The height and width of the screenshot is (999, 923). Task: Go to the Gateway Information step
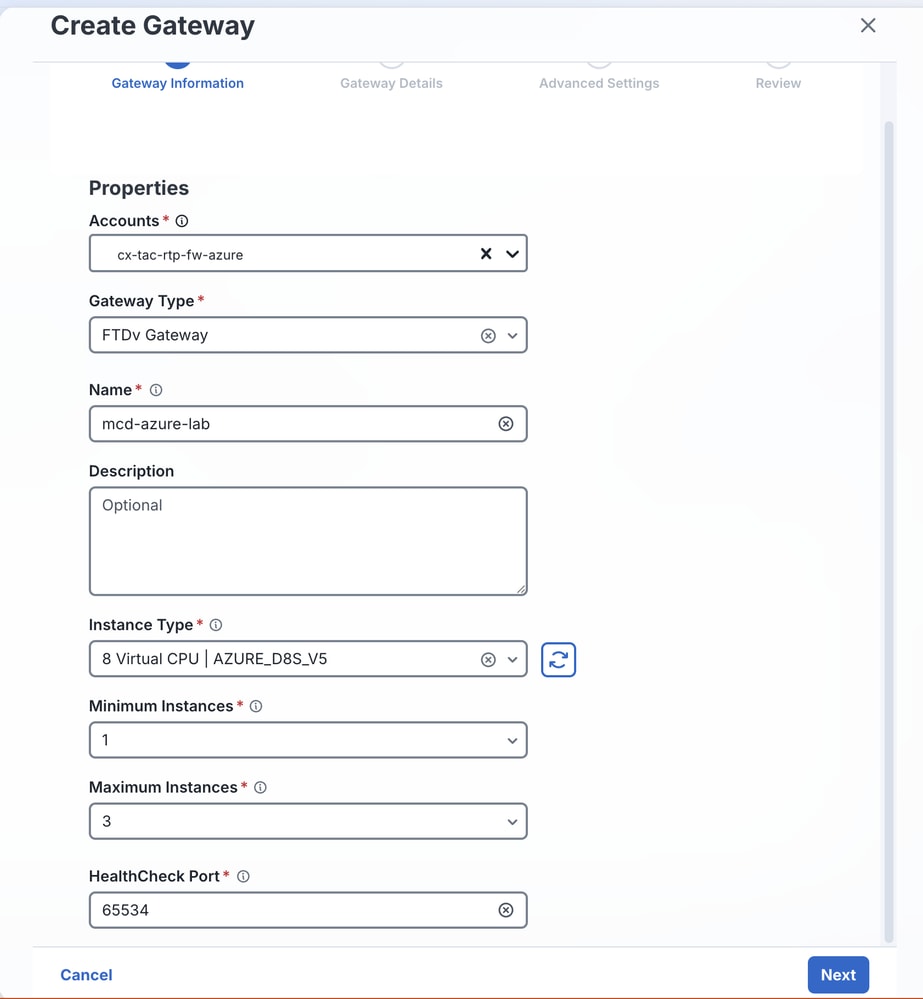point(178,83)
